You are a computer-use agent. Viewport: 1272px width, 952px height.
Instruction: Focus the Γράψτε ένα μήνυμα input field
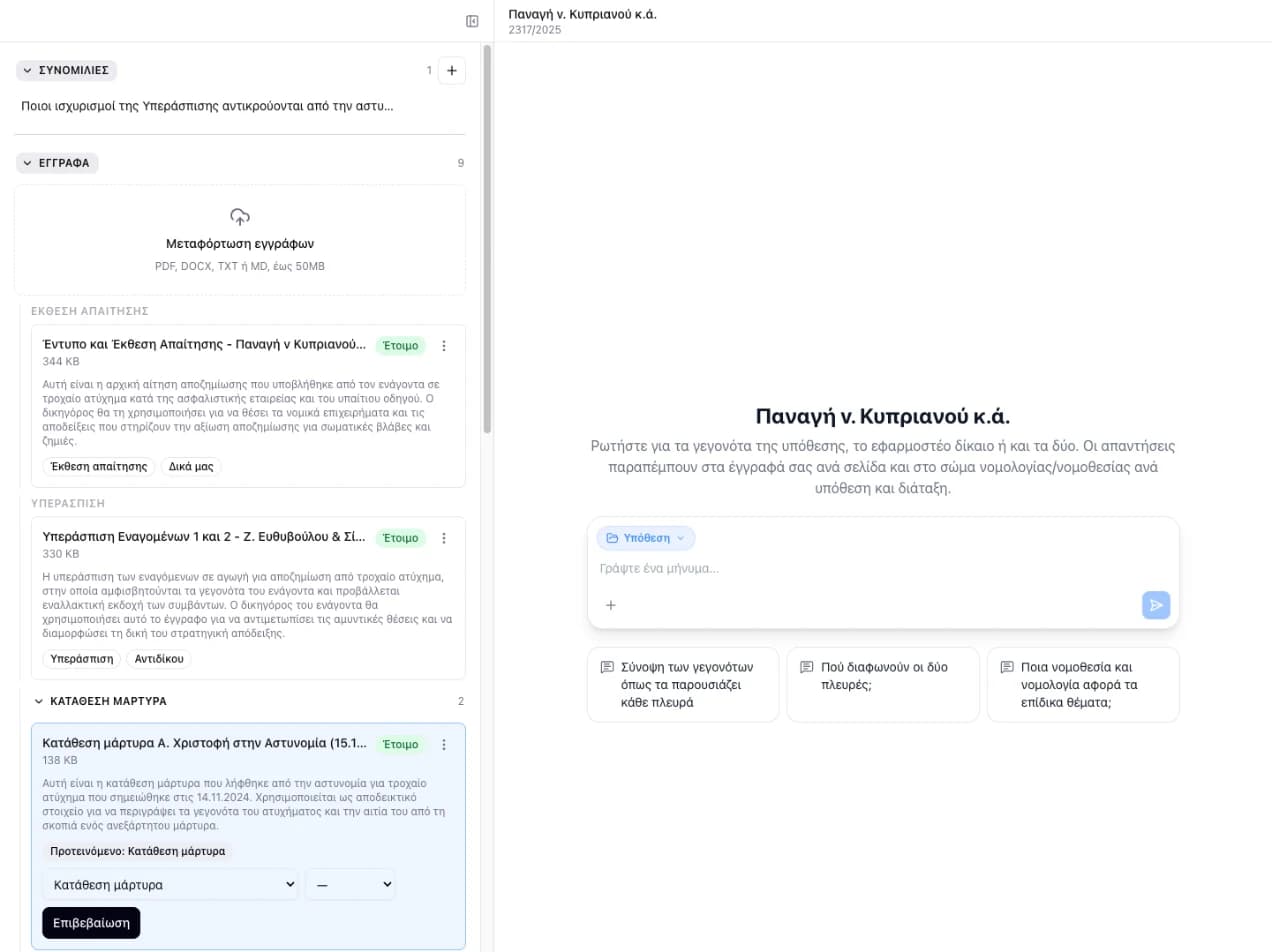pos(883,568)
